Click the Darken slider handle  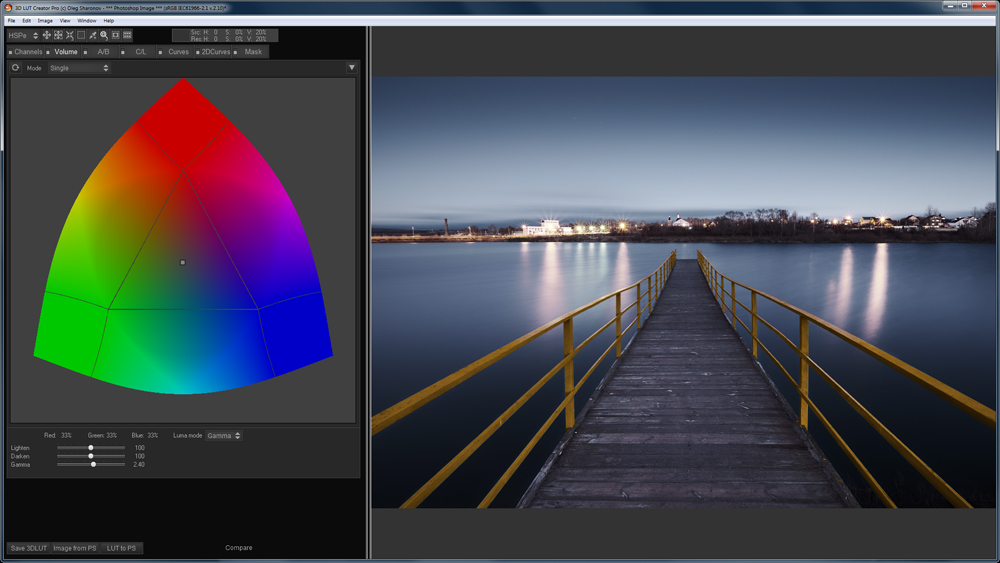point(91,456)
